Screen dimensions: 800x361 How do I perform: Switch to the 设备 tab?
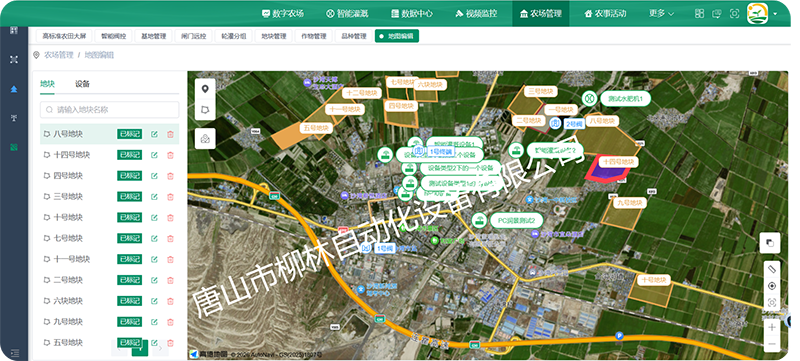(x=82, y=84)
